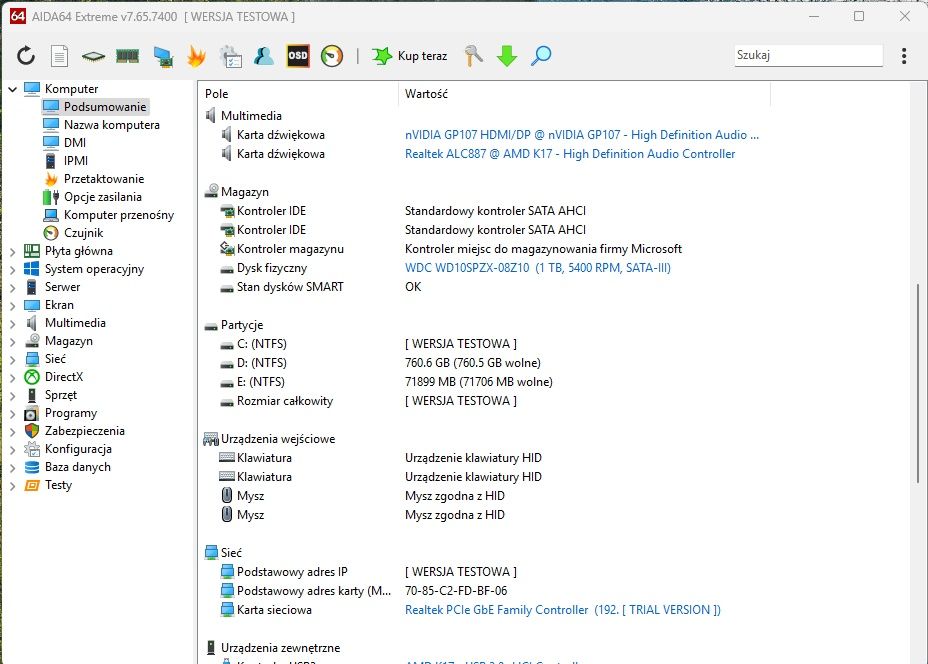
Task: Click the green download arrow icon
Action: [507, 56]
